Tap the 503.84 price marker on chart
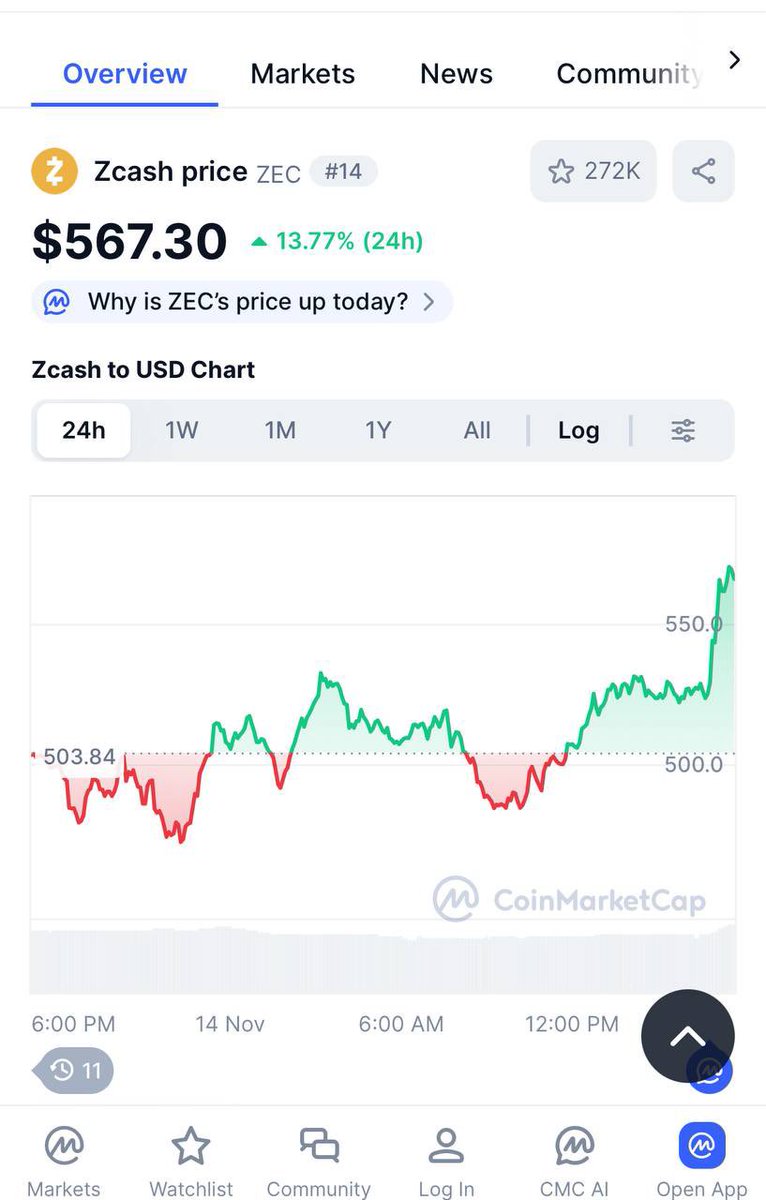Image resolution: width=766 pixels, height=1200 pixels. click(x=78, y=757)
